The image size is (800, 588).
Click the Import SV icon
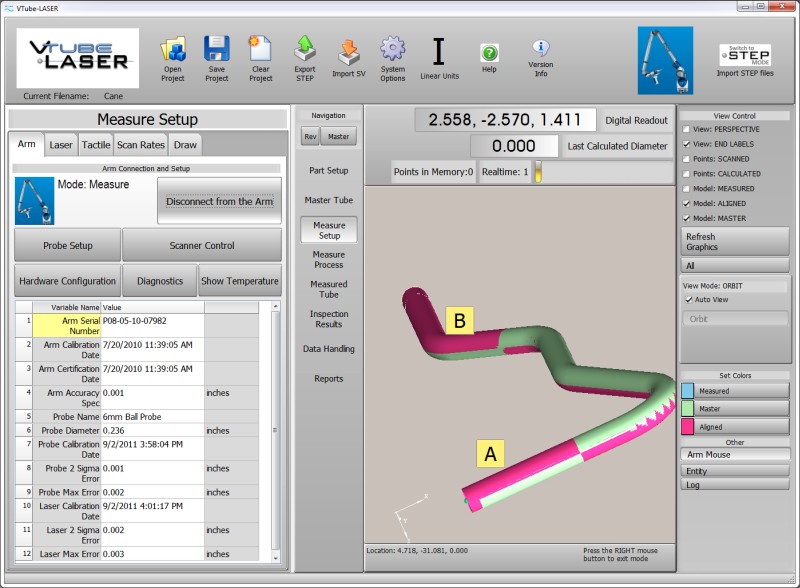(x=349, y=50)
